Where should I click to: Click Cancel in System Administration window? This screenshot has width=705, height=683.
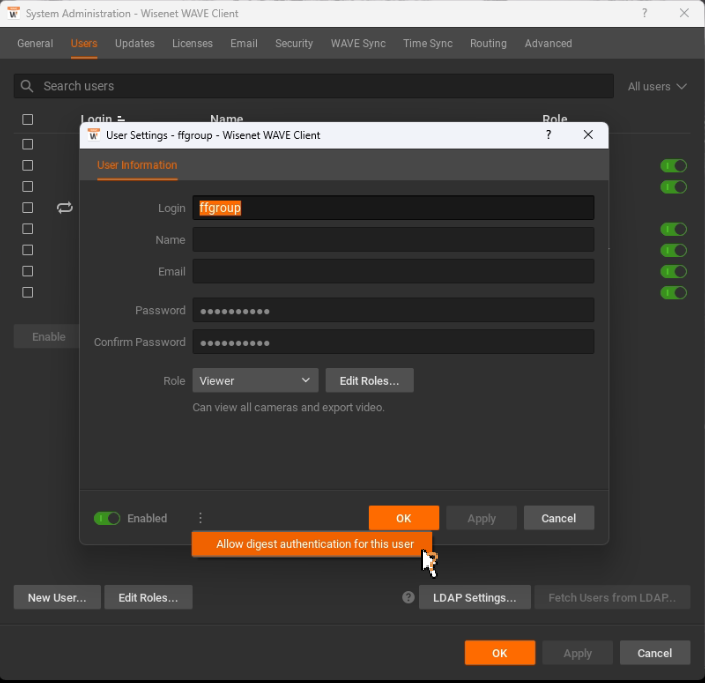coord(655,652)
